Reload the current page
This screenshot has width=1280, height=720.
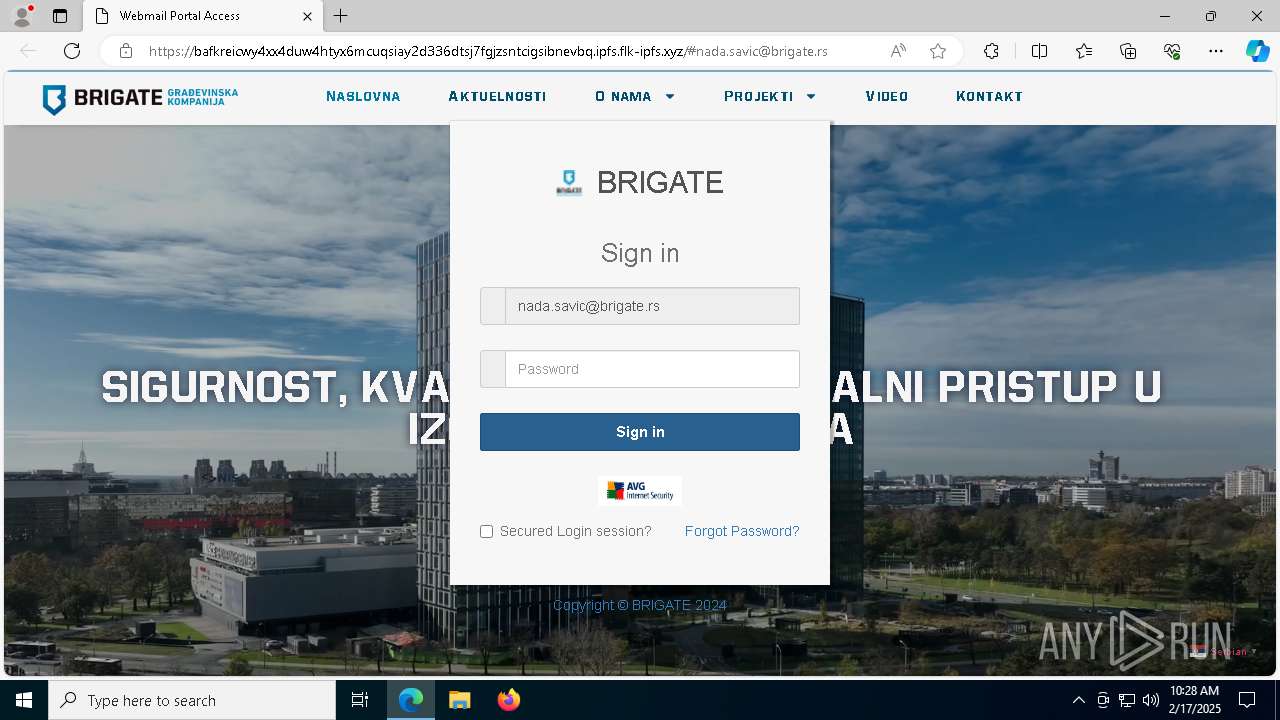pos(72,51)
